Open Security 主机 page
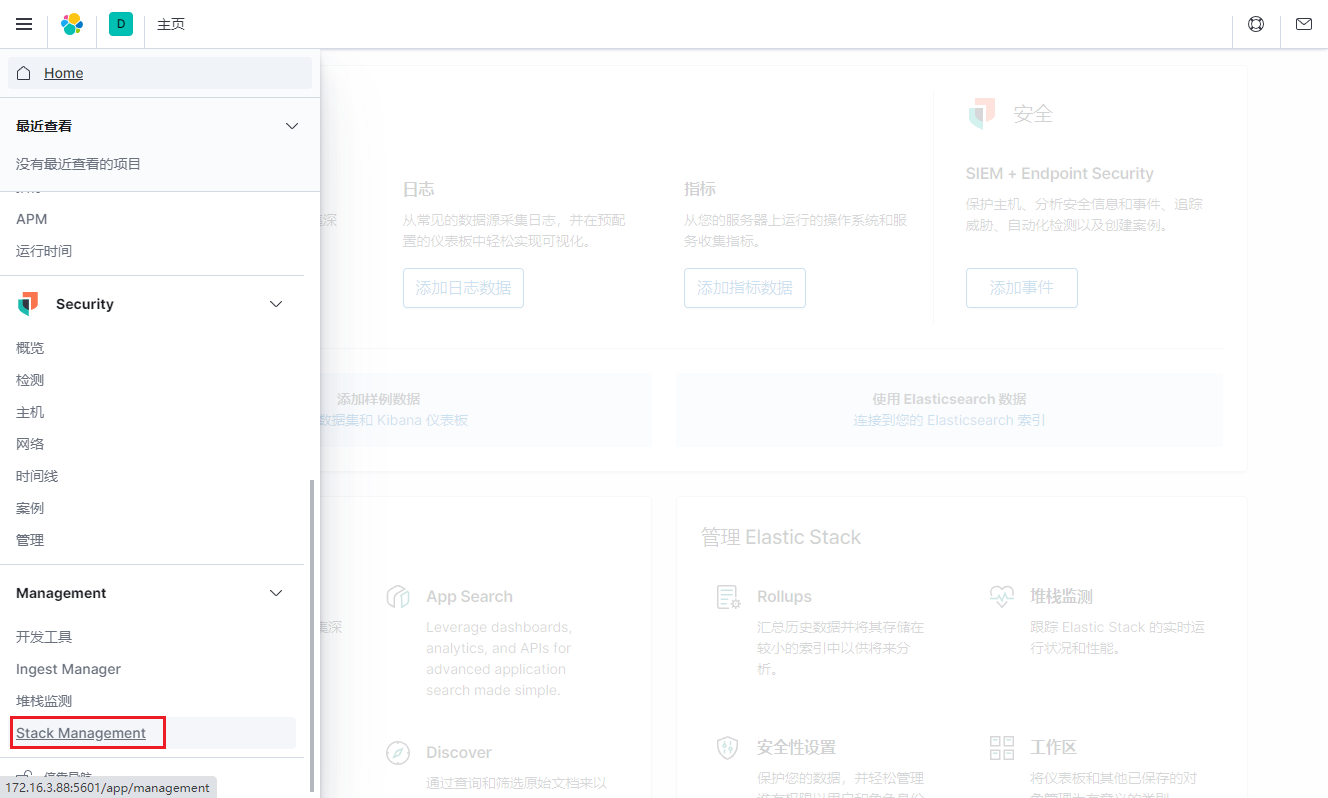 point(30,412)
